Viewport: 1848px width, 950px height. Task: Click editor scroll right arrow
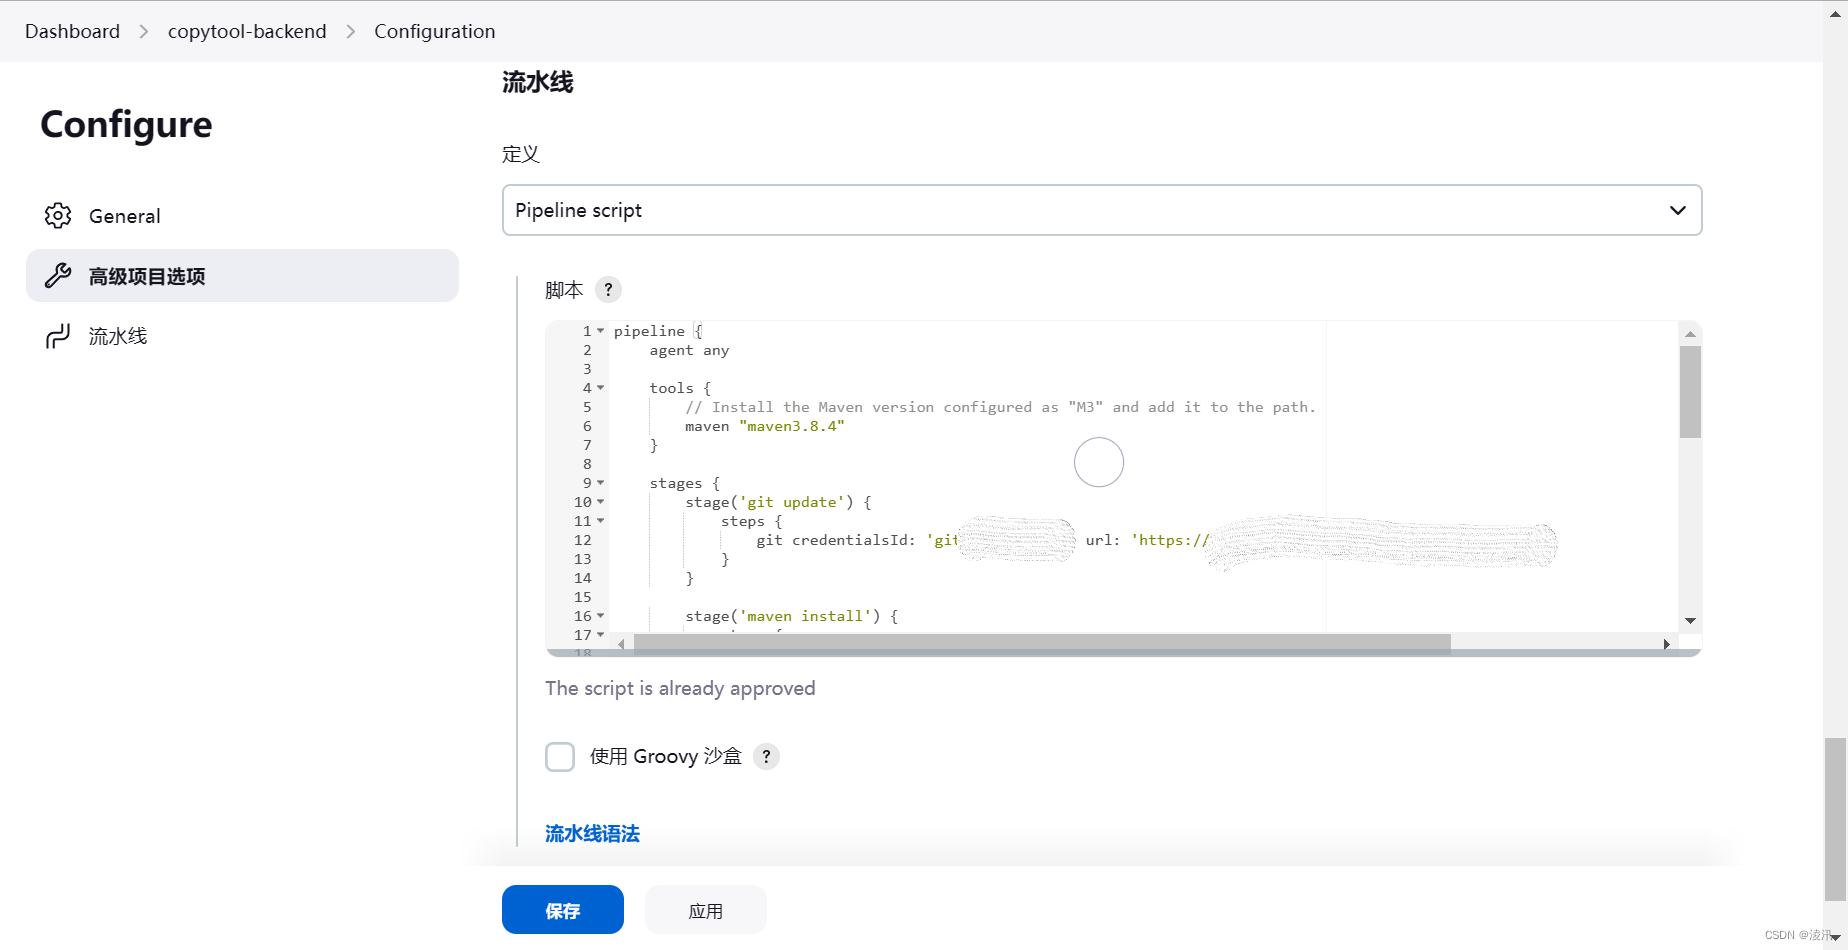tap(1666, 644)
